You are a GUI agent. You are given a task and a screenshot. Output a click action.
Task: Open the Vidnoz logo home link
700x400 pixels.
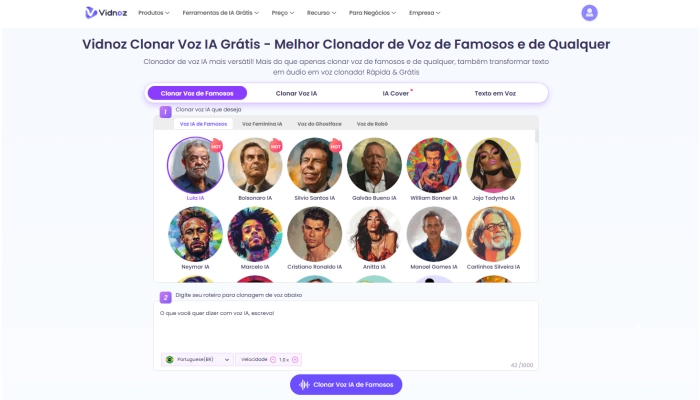click(x=106, y=13)
